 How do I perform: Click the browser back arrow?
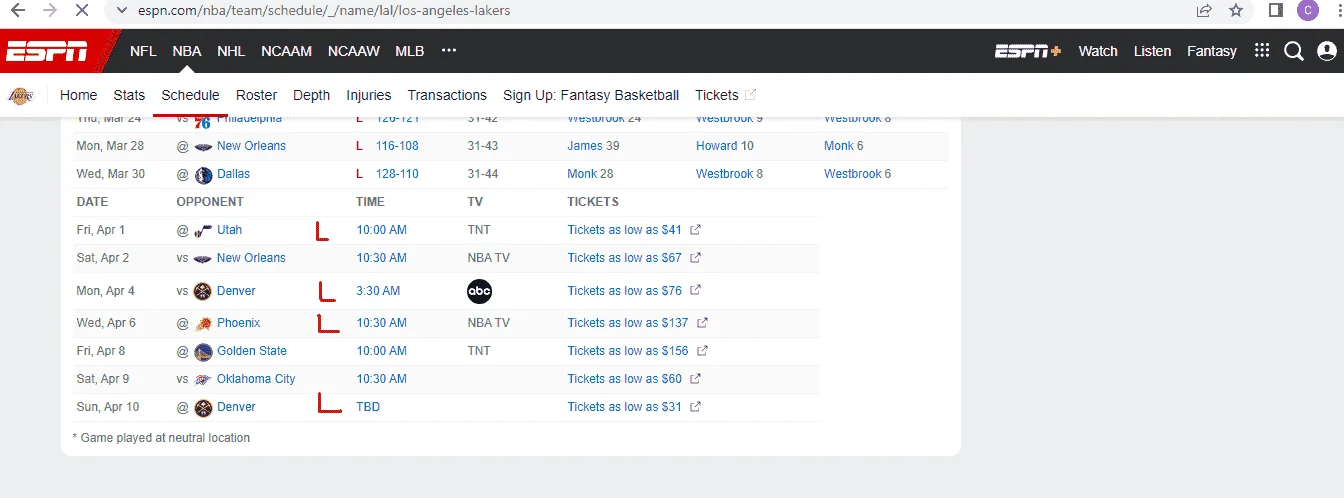17,11
